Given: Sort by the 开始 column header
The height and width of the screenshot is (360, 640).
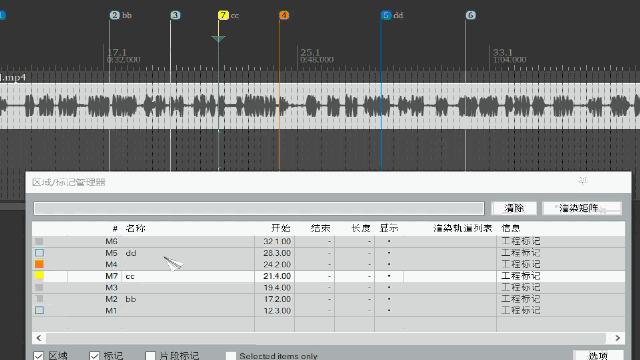Looking at the screenshot, I should point(281,228).
